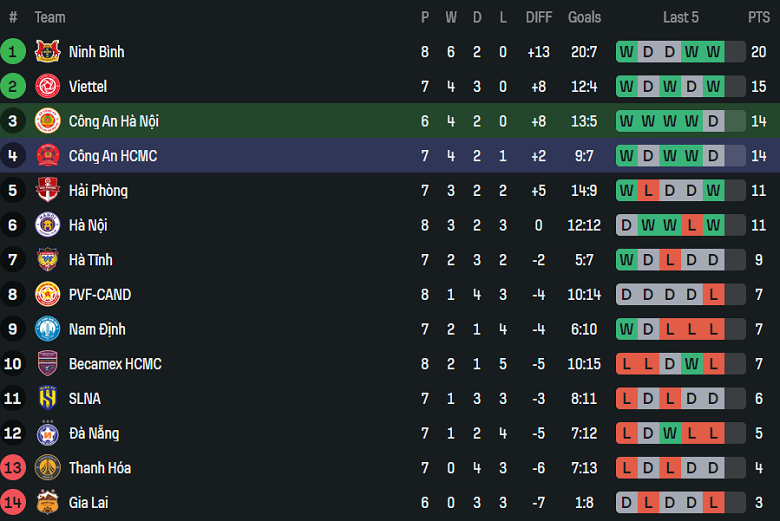The image size is (780, 521).
Task: Click the Viettel club logo
Action: pos(48,87)
